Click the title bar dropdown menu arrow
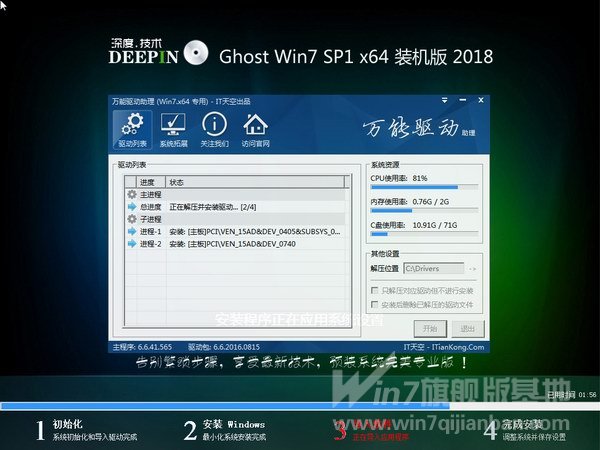This screenshot has width=600, height=450. pyautogui.click(x=444, y=100)
